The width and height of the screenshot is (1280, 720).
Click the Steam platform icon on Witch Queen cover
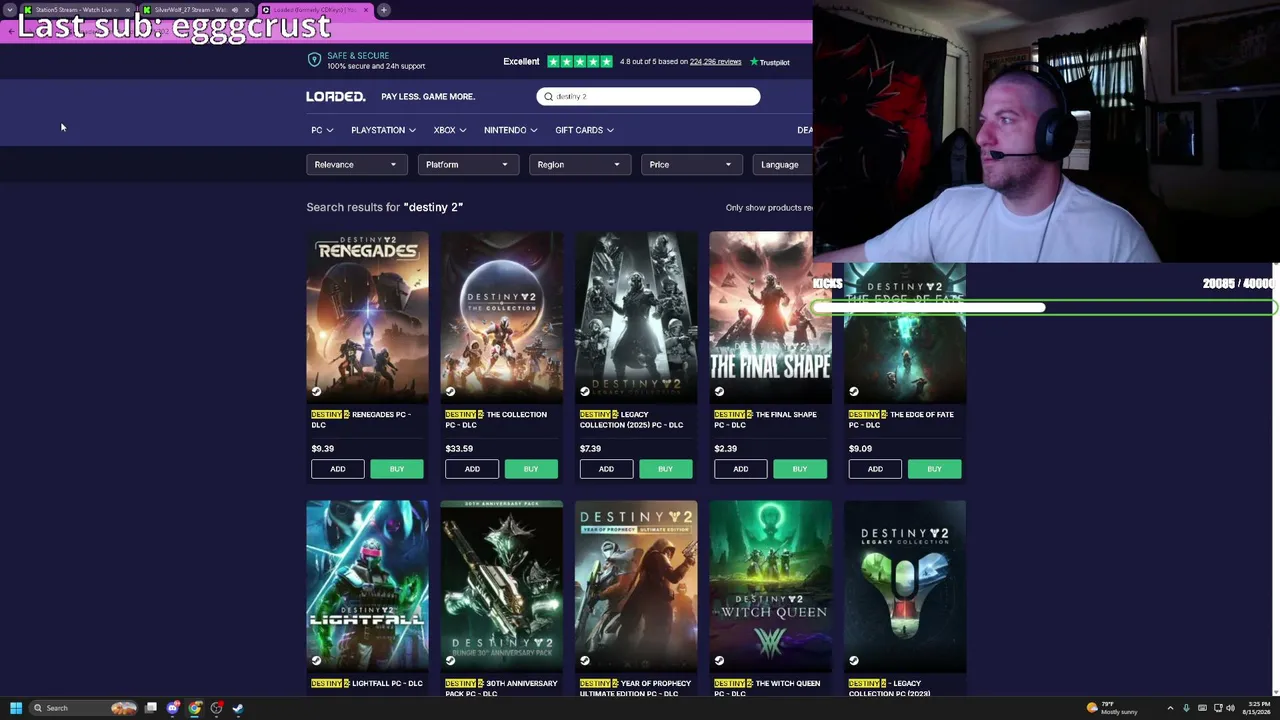pyautogui.click(x=719, y=660)
